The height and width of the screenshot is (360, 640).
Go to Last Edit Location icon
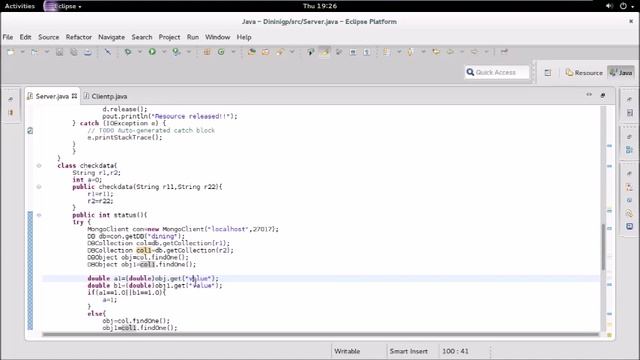(436, 52)
